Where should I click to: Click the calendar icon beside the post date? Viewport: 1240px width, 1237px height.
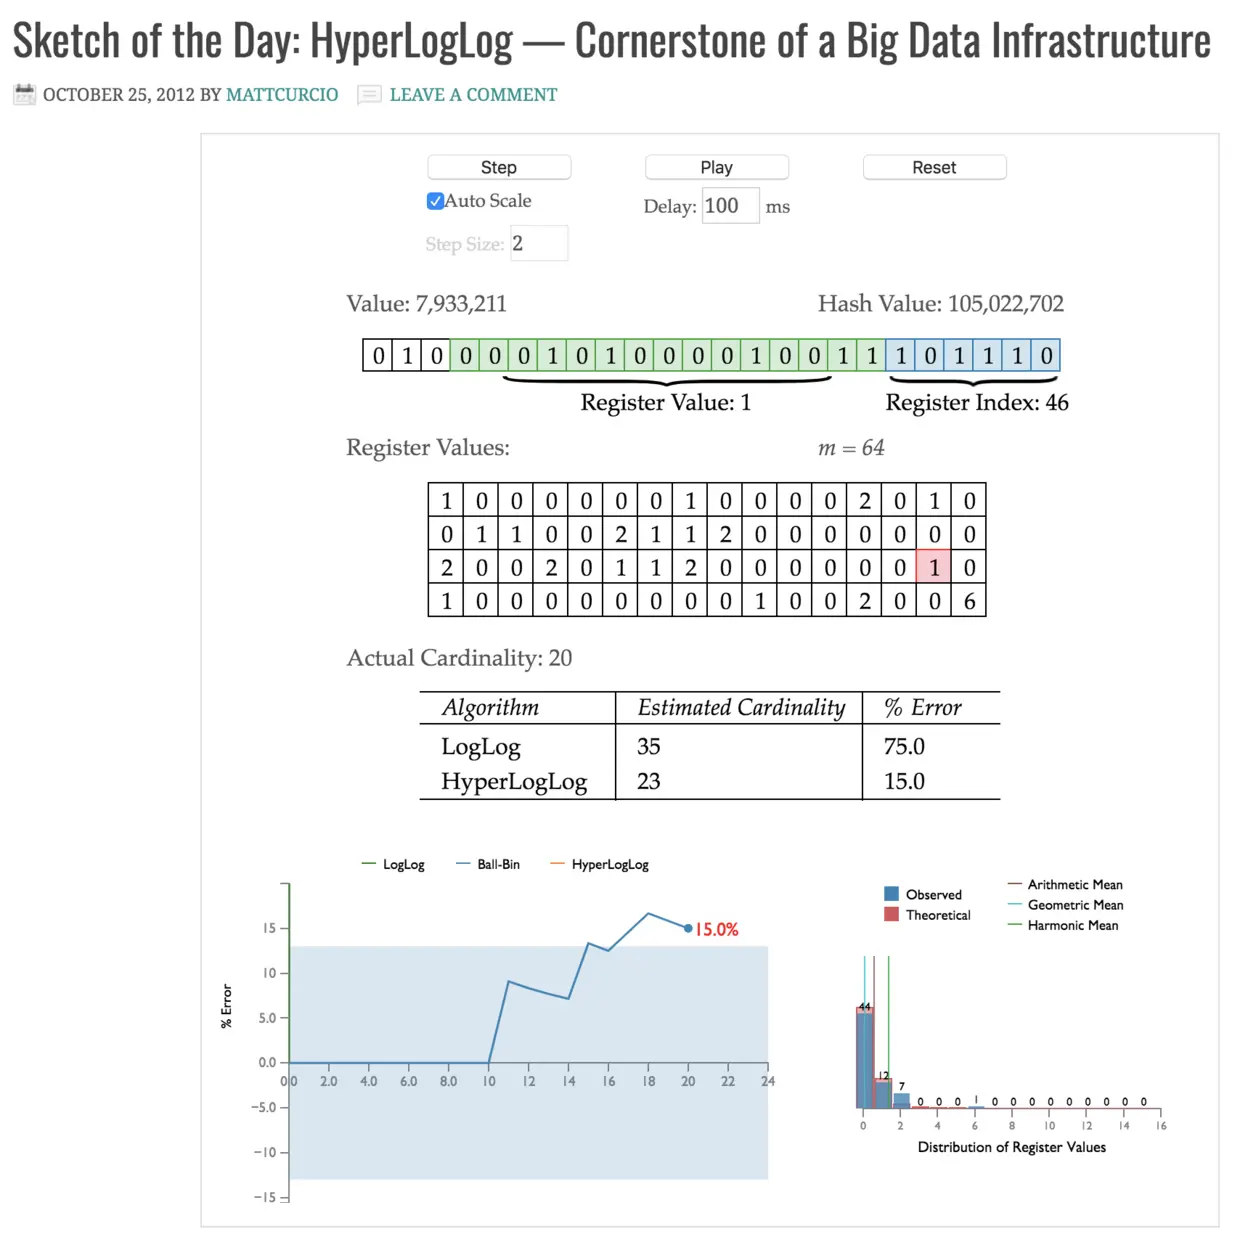click(x=24, y=95)
